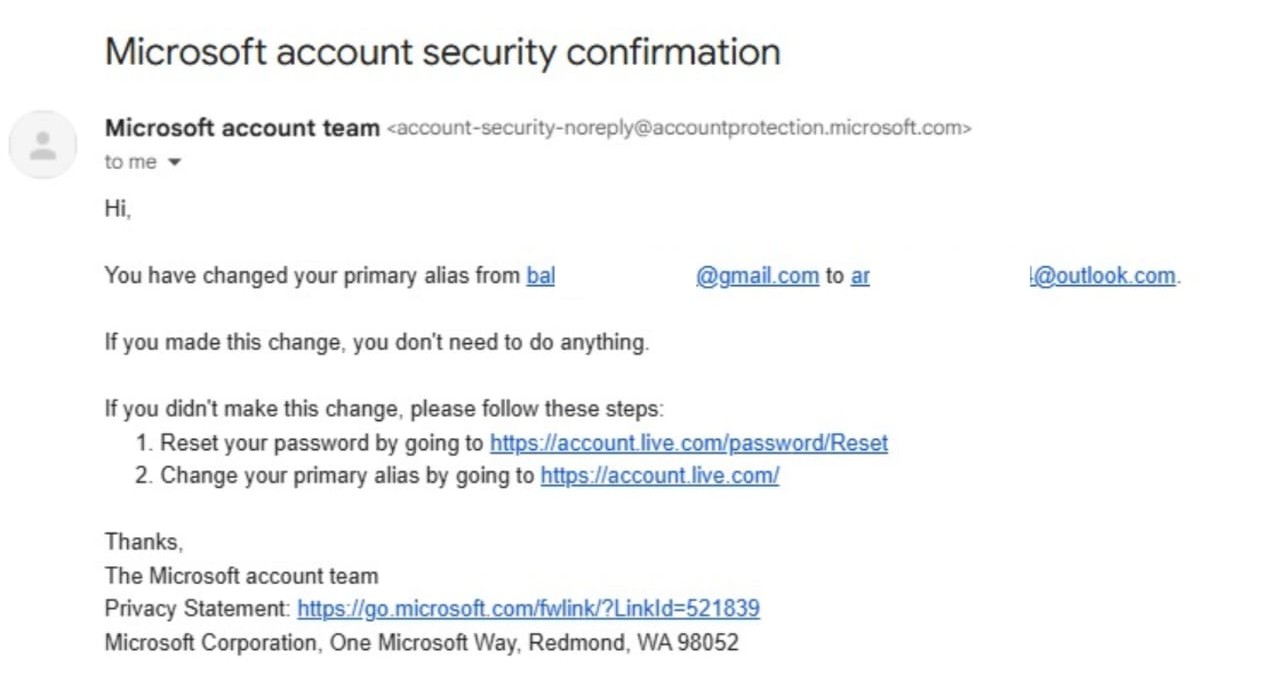The height and width of the screenshot is (673, 1280).
Task: Click the "Hi," greeting line
Action: (x=118, y=209)
